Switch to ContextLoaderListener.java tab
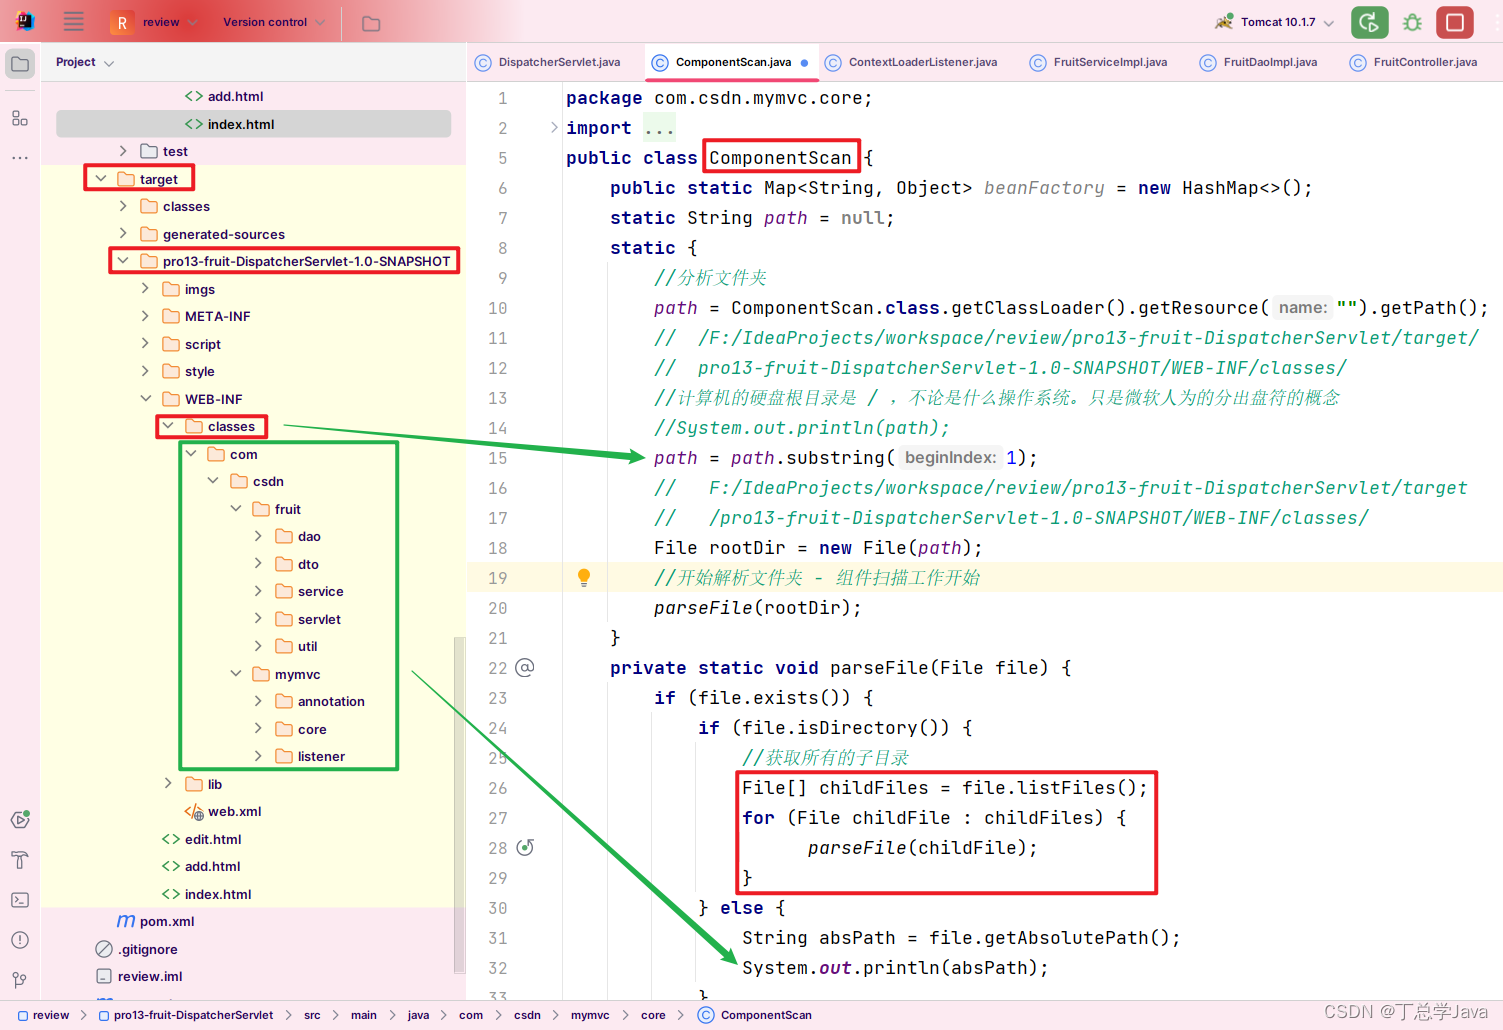The width and height of the screenshot is (1503, 1030). [x=911, y=62]
